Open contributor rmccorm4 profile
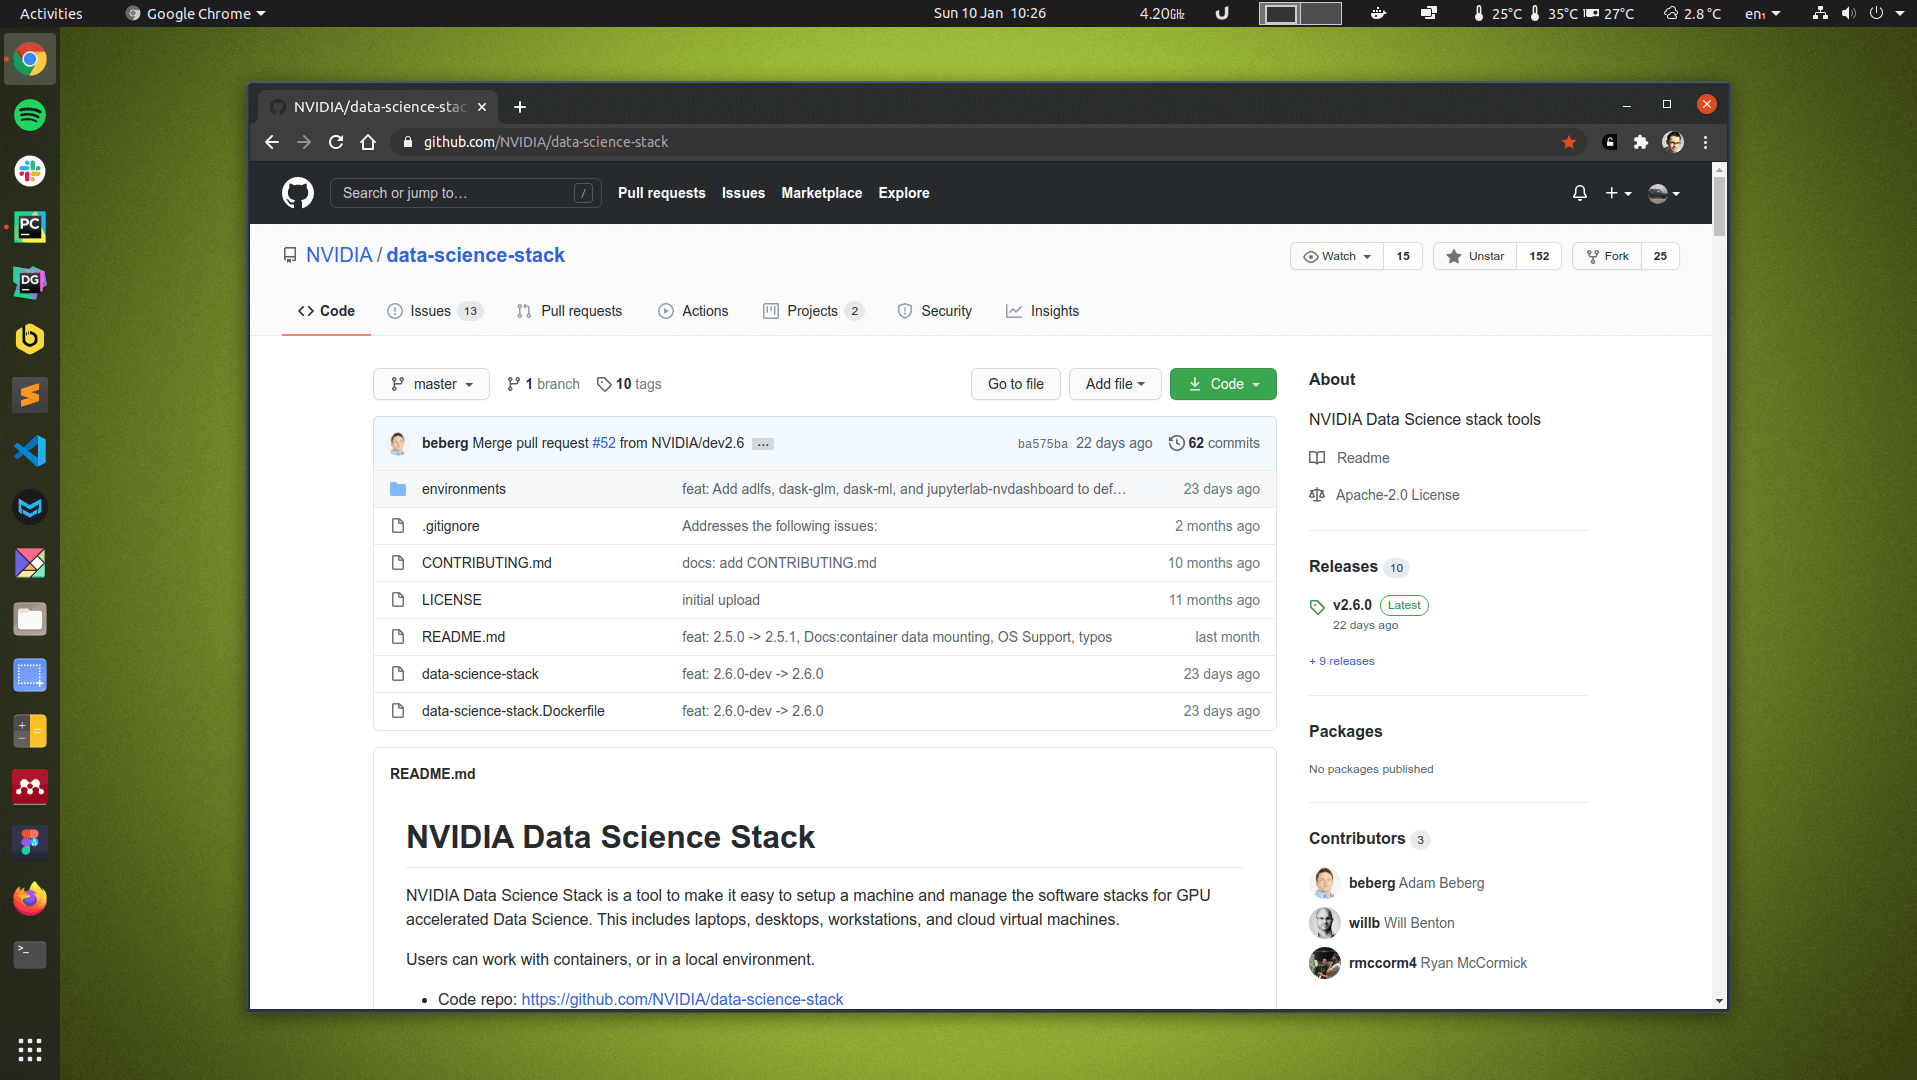Viewport: 1917px width, 1080px height. tap(1382, 963)
